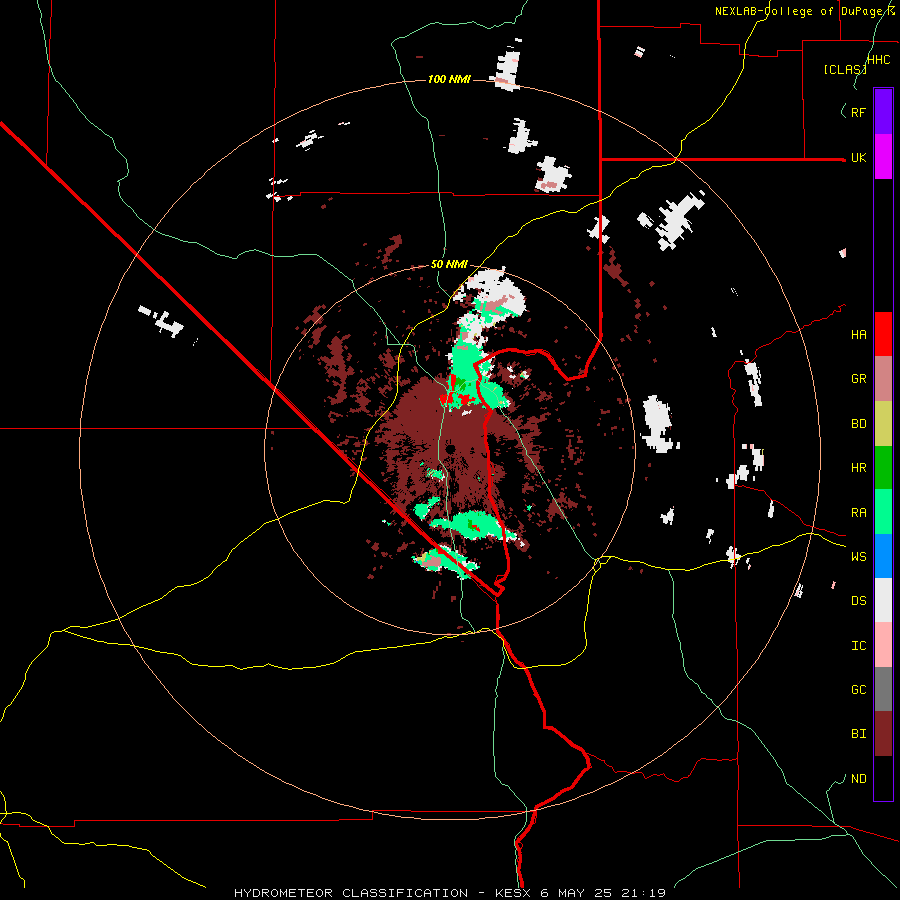Click the white DS legend swatch
Screen dimensions: 900x900
[883, 600]
